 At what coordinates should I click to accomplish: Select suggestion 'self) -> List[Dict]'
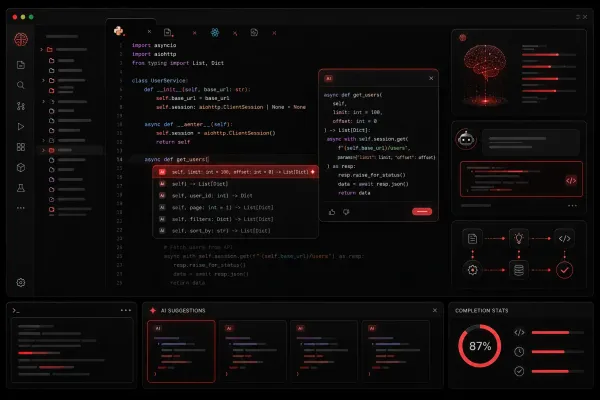point(235,184)
